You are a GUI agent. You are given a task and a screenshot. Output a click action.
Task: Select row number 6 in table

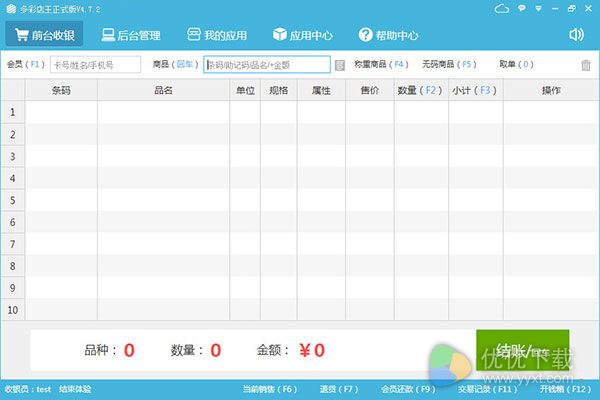[x=13, y=222]
